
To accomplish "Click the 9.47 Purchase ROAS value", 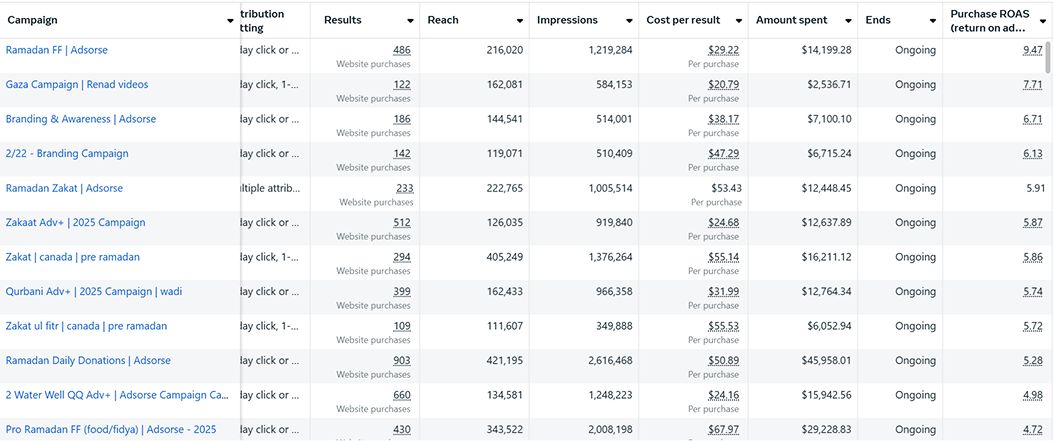I will (x=1032, y=50).
